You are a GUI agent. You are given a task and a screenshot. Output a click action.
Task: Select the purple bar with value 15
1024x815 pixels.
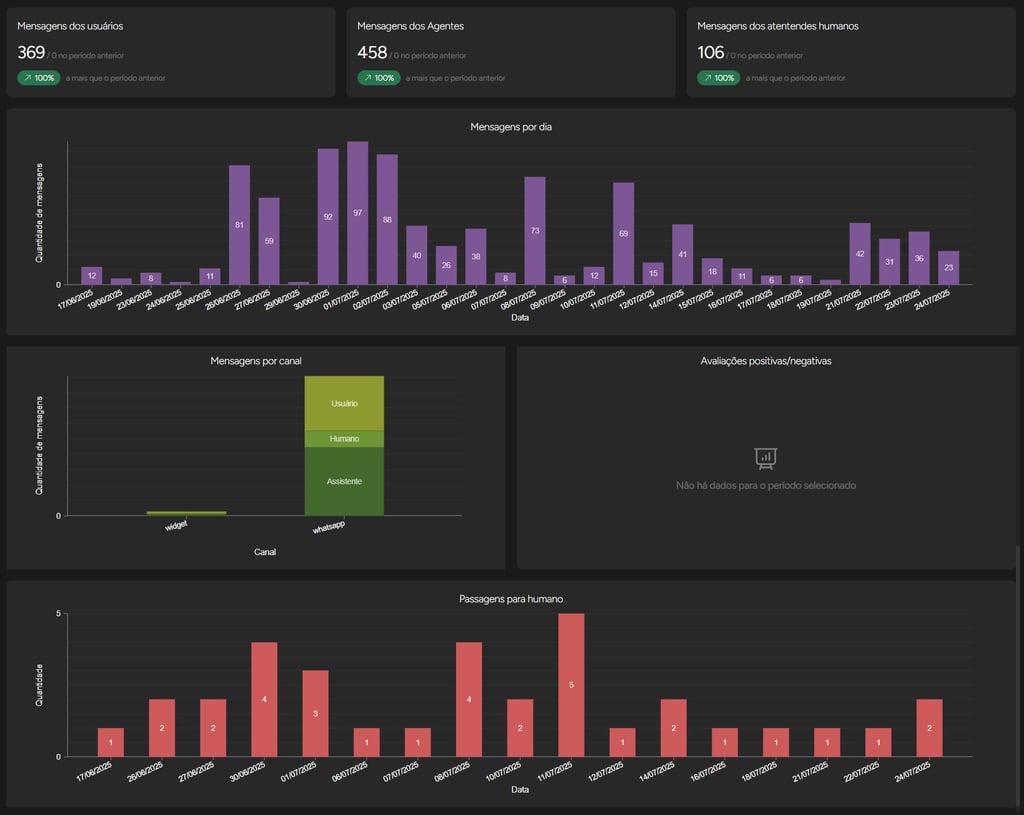click(x=653, y=273)
